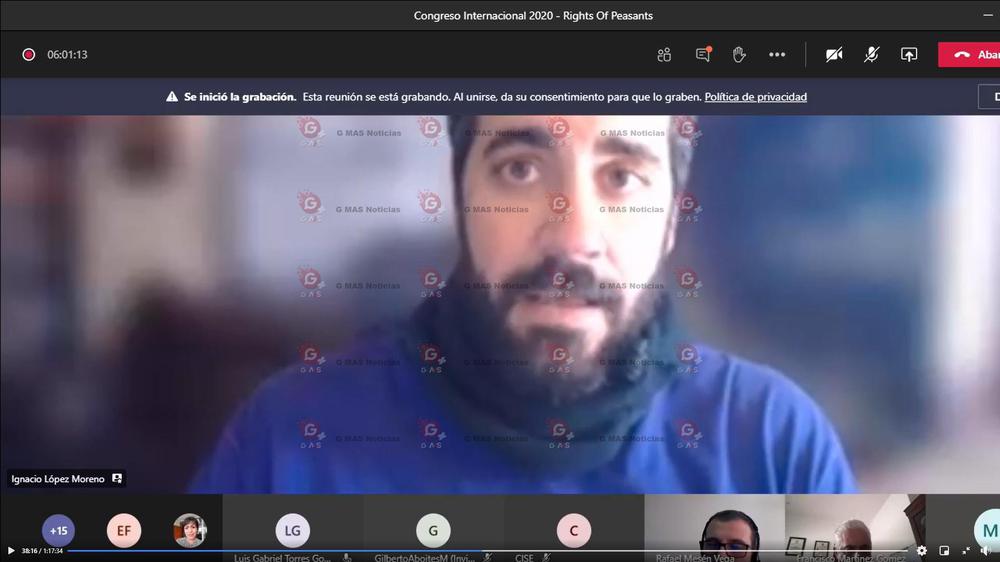Click microphone icon next to Luis Gabriel Torres
The image size is (1000, 562).
347,558
